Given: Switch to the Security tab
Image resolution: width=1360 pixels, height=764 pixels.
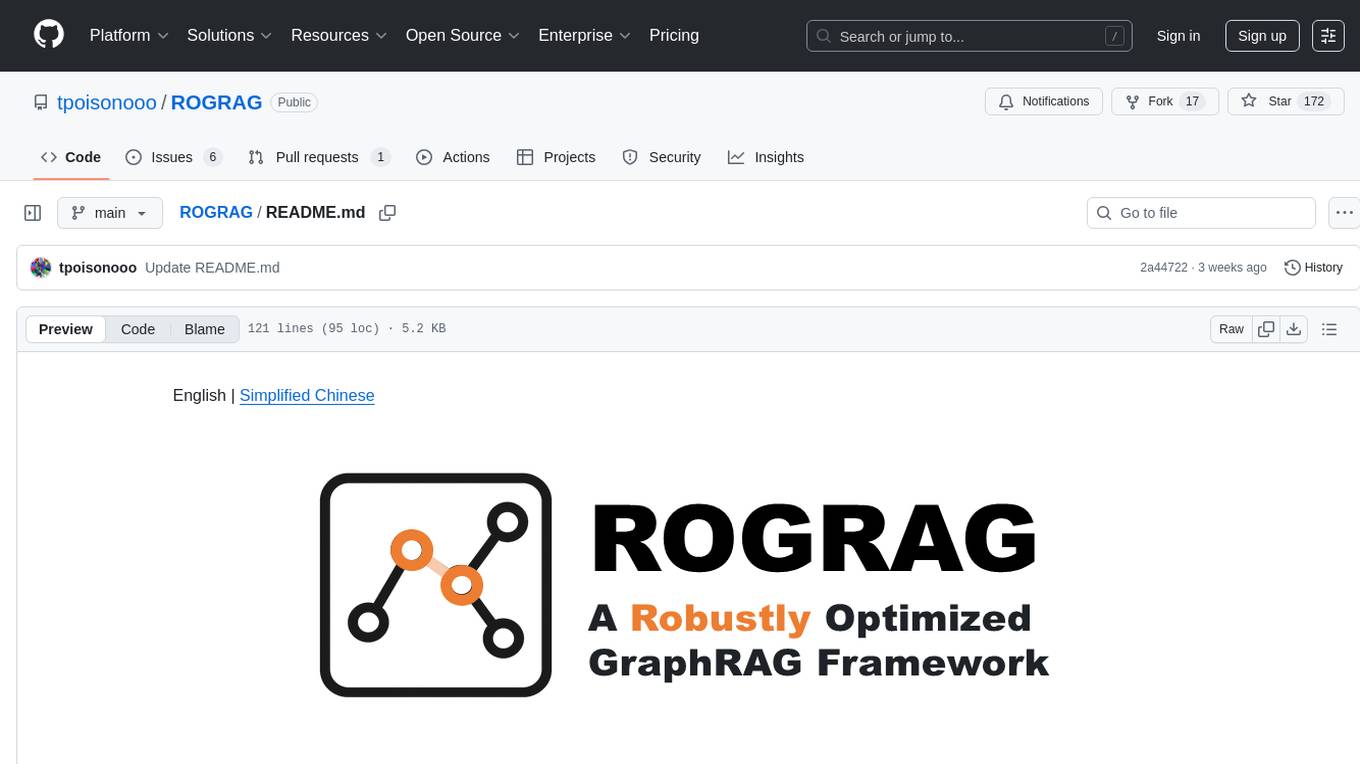Looking at the screenshot, I should pyautogui.click(x=662, y=157).
